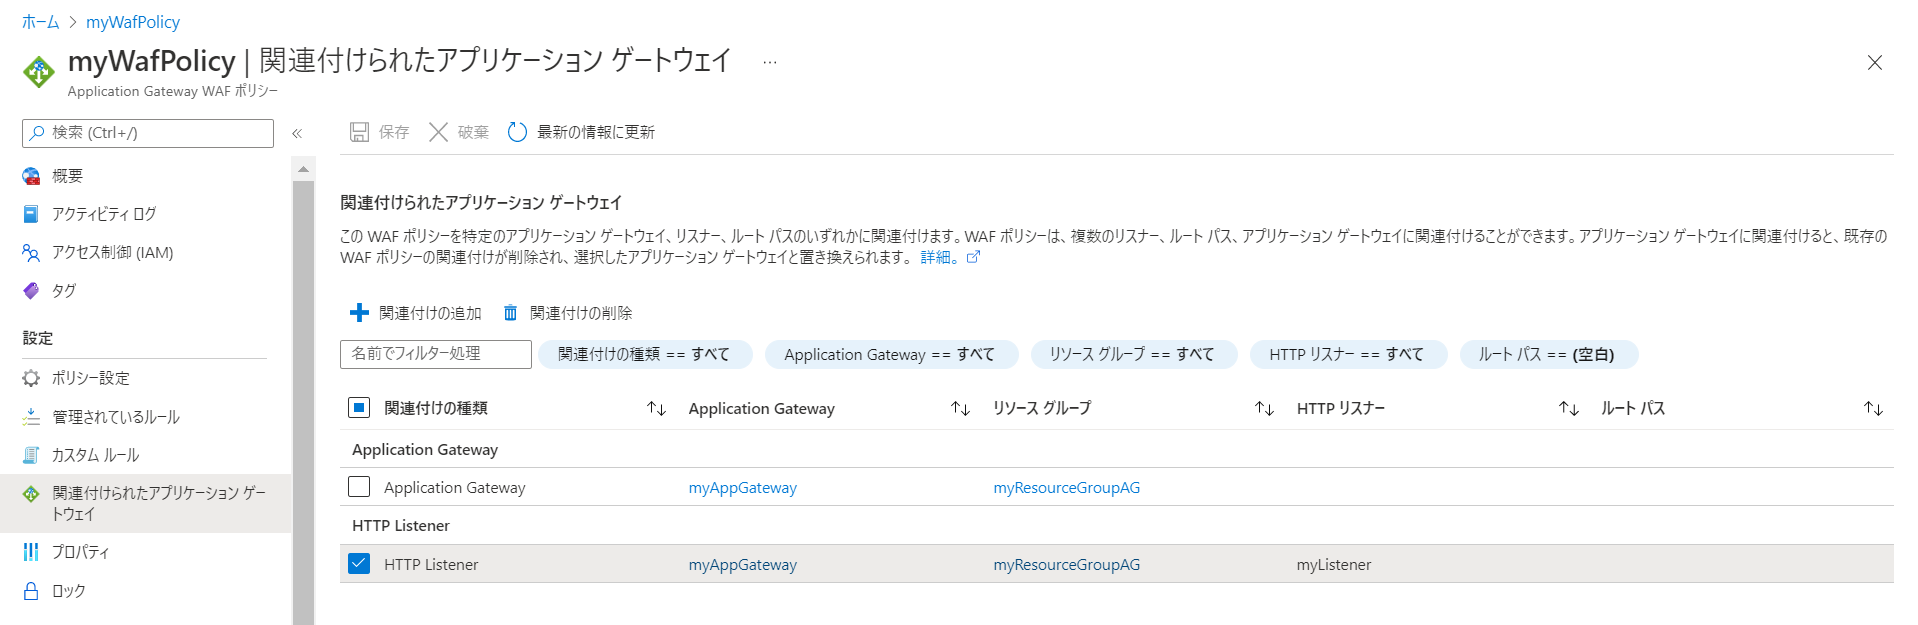This screenshot has width=1918, height=625.
Task: Click the 関連付けの追加 button label
Action: pyautogui.click(x=430, y=313)
